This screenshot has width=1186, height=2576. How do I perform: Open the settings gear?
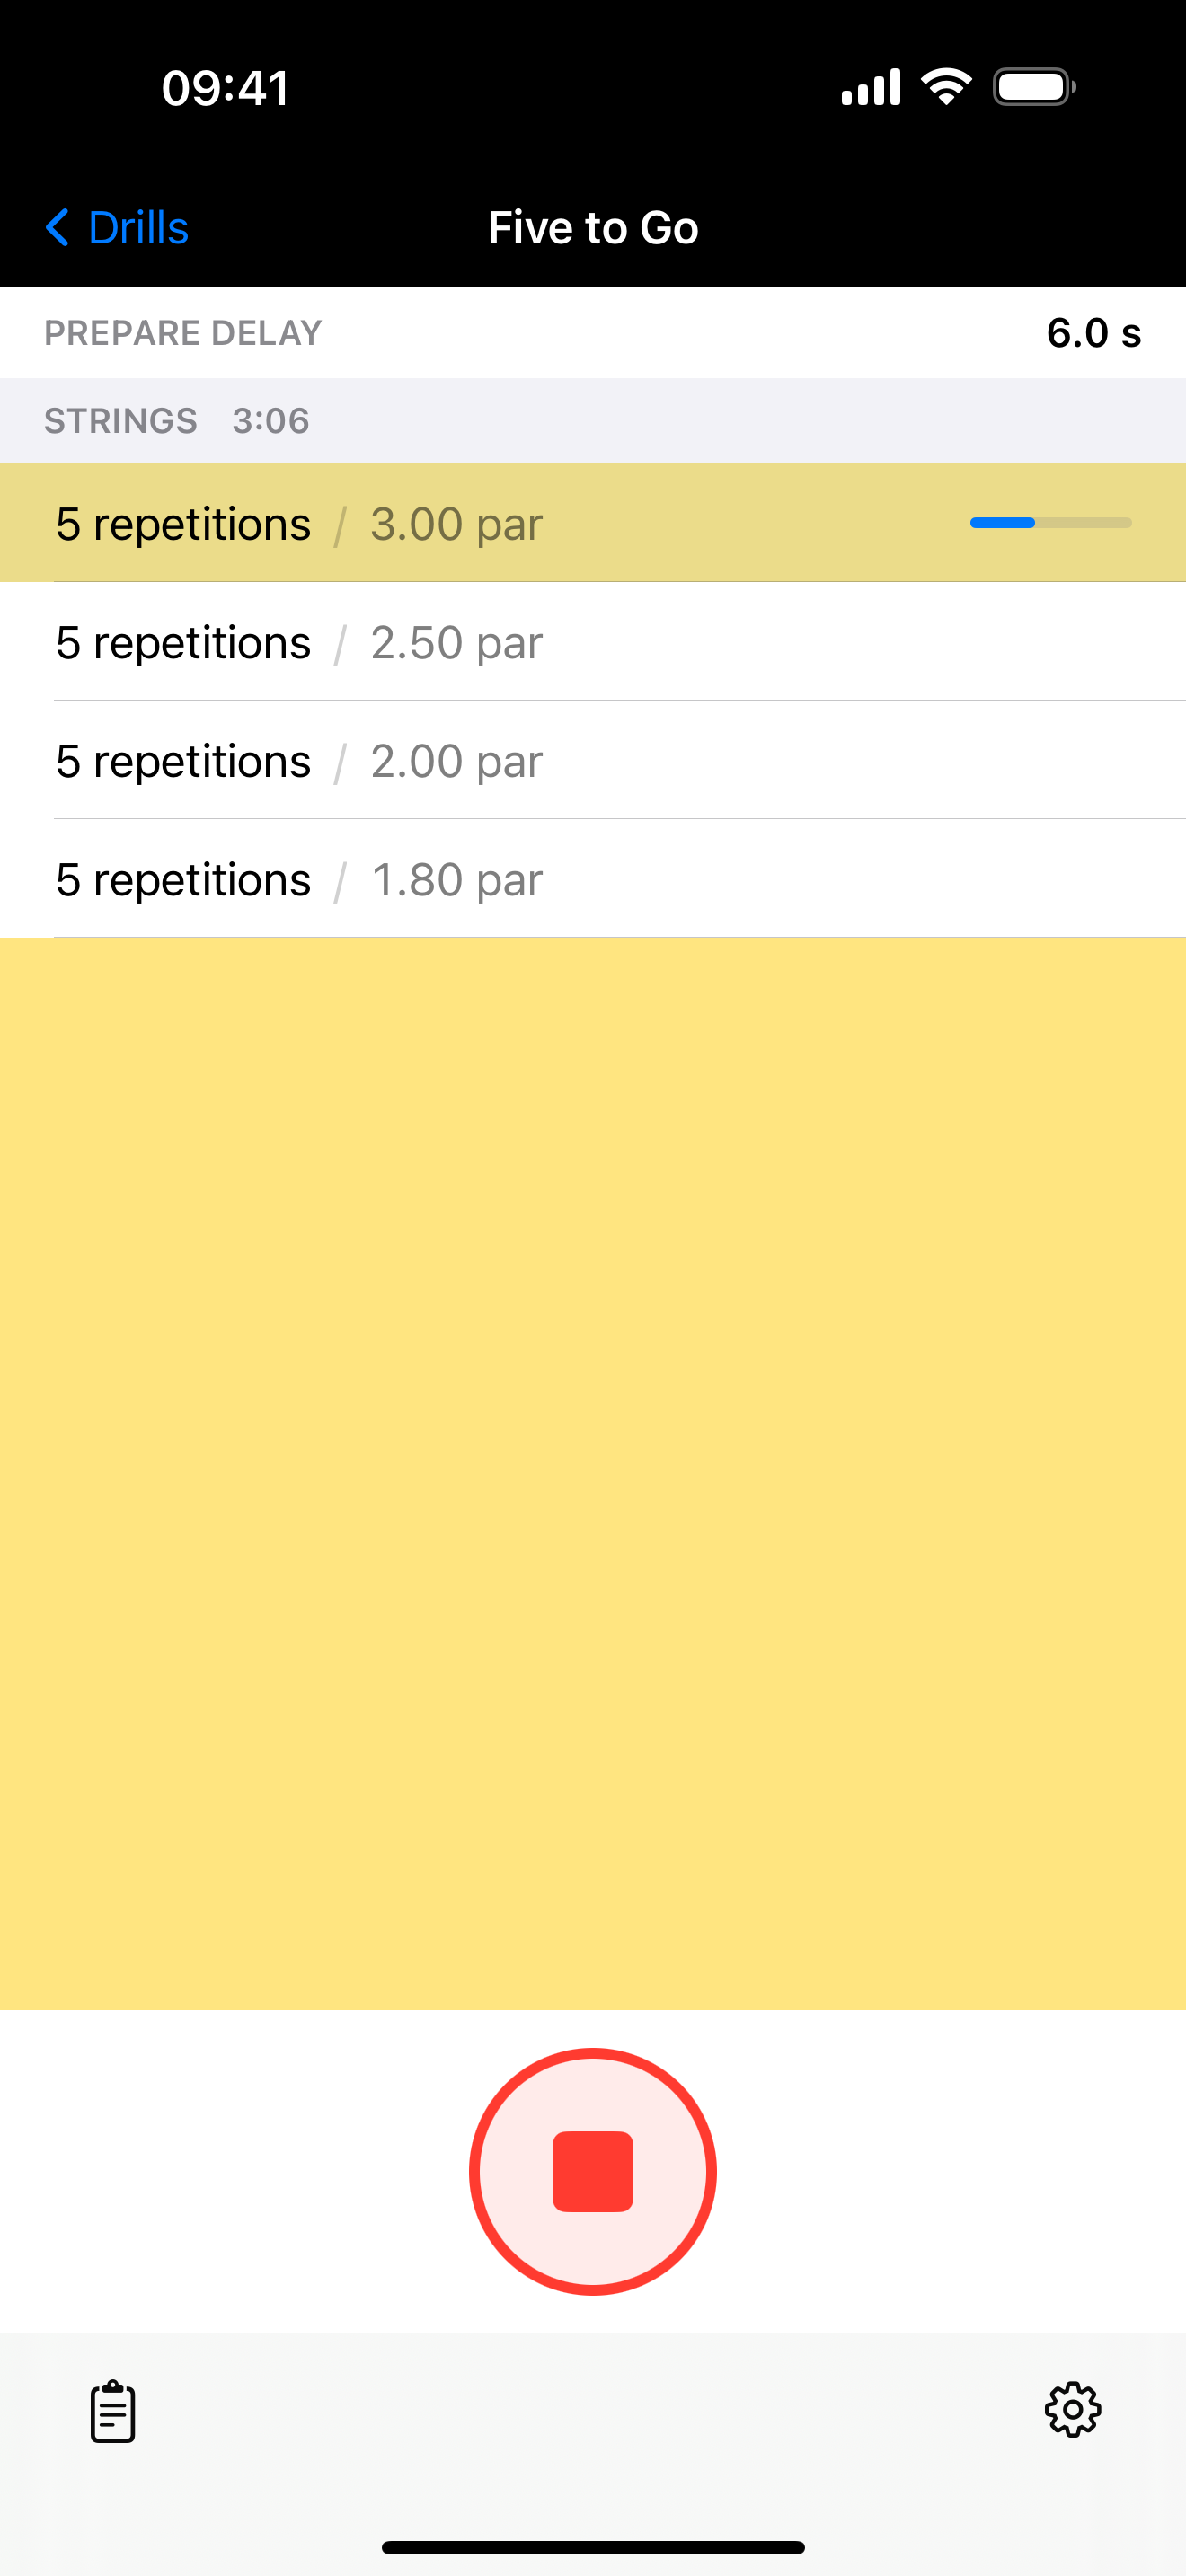click(1072, 2409)
